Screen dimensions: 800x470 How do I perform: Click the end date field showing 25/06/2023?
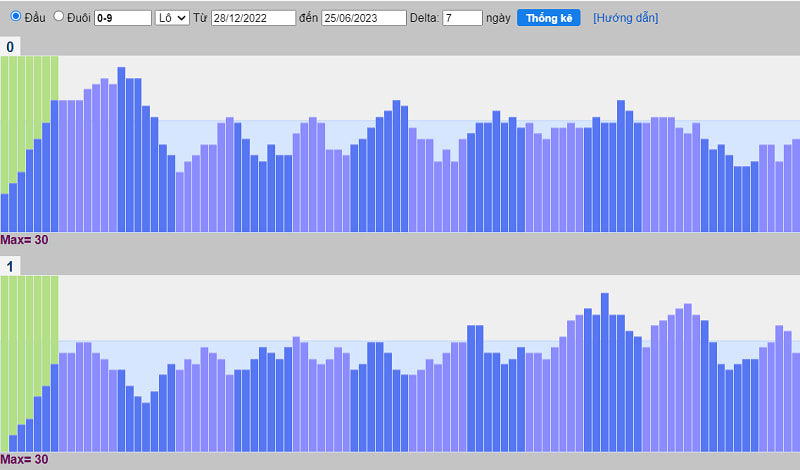(364, 18)
